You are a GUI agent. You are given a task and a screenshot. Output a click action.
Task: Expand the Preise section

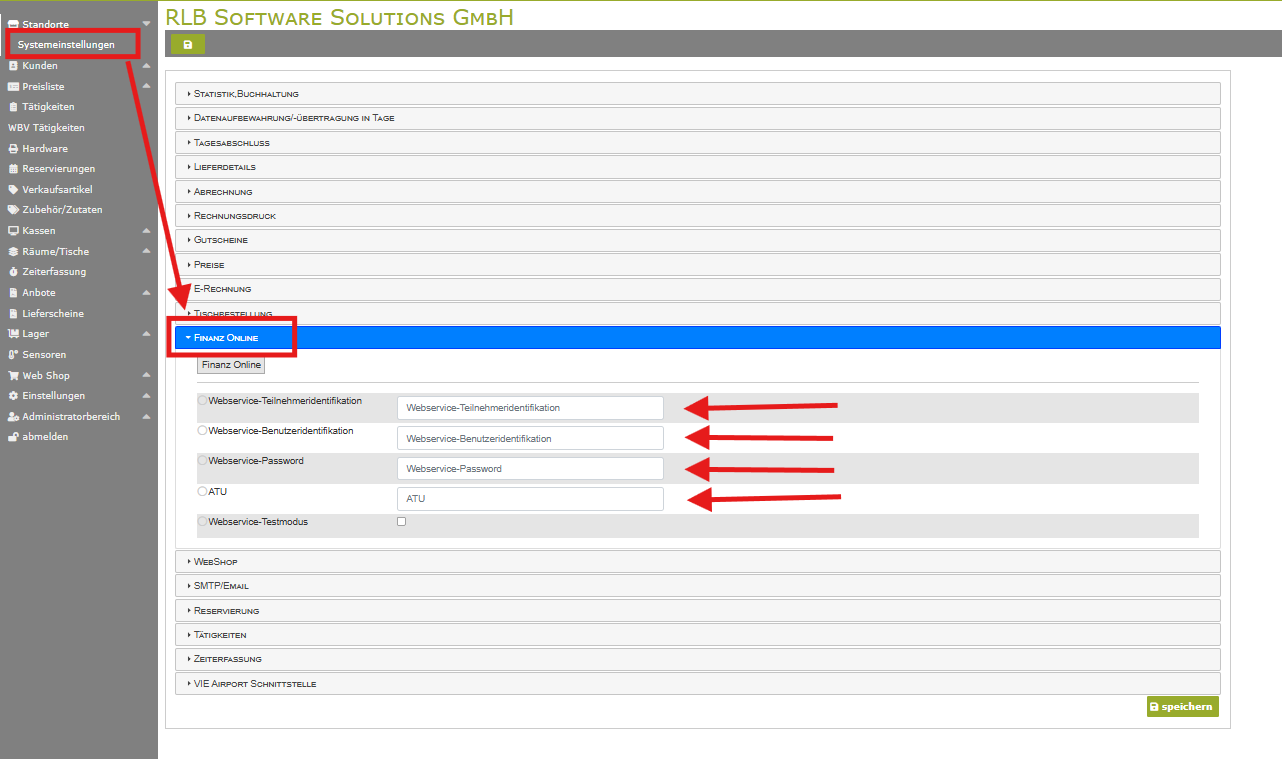[x=698, y=265]
